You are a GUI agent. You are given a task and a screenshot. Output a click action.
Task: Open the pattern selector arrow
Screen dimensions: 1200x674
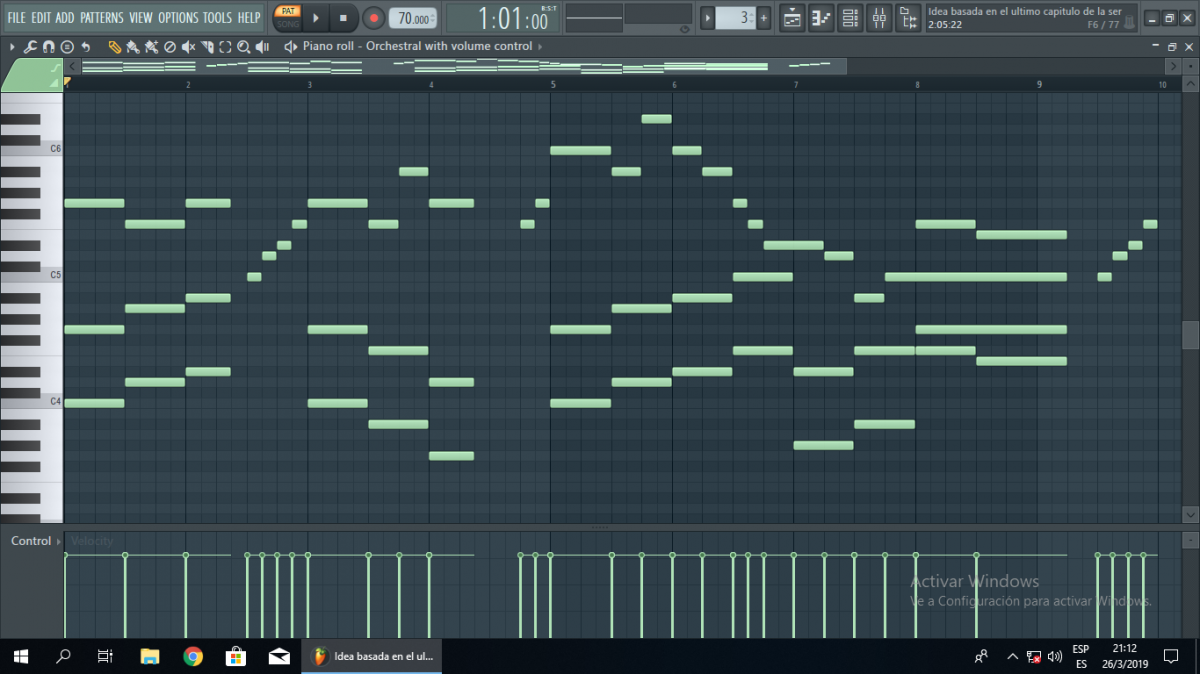pos(707,18)
